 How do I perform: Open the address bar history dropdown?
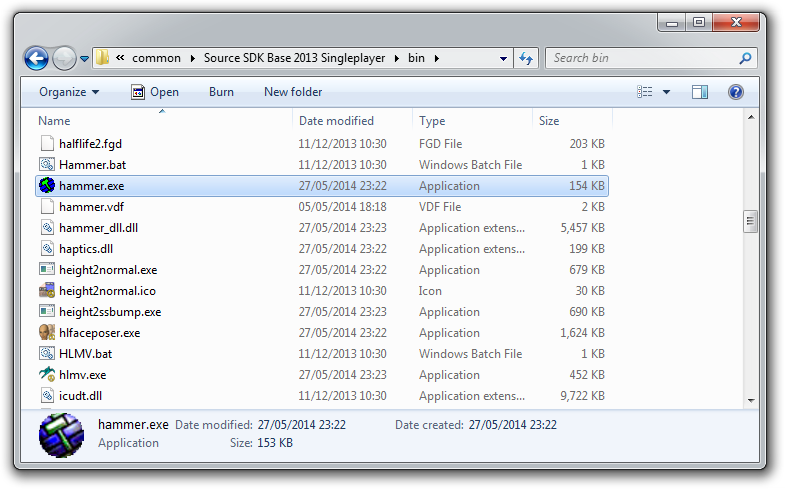click(503, 59)
